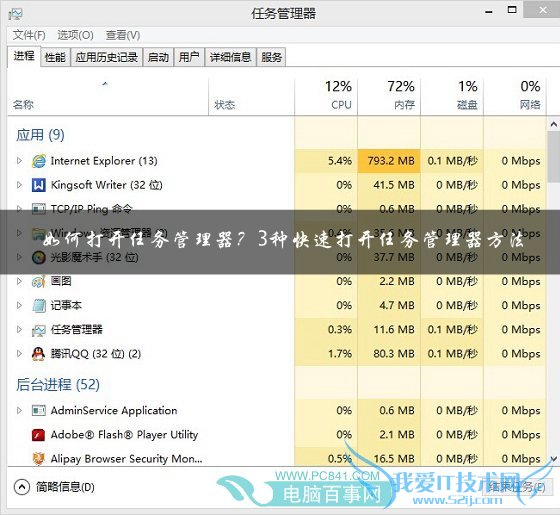Switch to the 服务 tab
Viewport: 560px width, 515px height.
[271, 57]
